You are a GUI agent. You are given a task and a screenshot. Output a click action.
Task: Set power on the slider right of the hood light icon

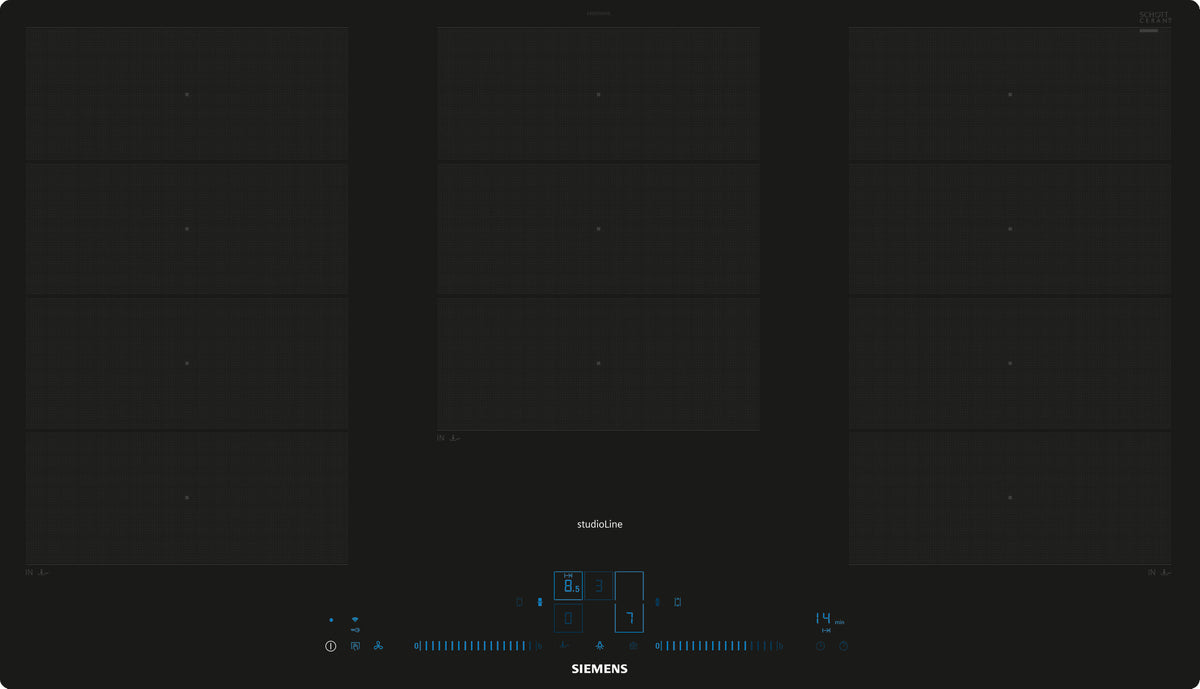click(x=719, y=646)
